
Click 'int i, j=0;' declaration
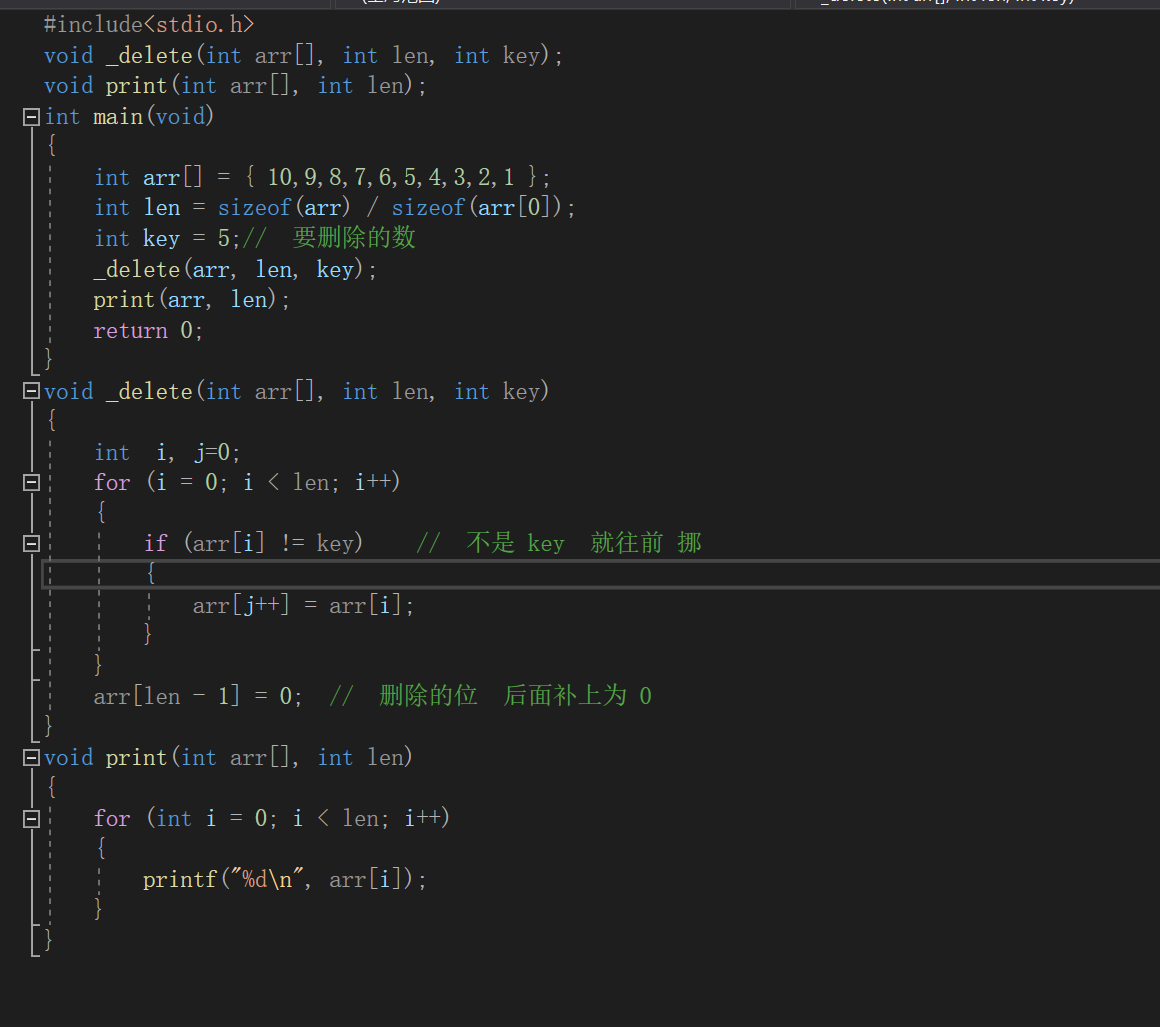(x=167, y=452)
